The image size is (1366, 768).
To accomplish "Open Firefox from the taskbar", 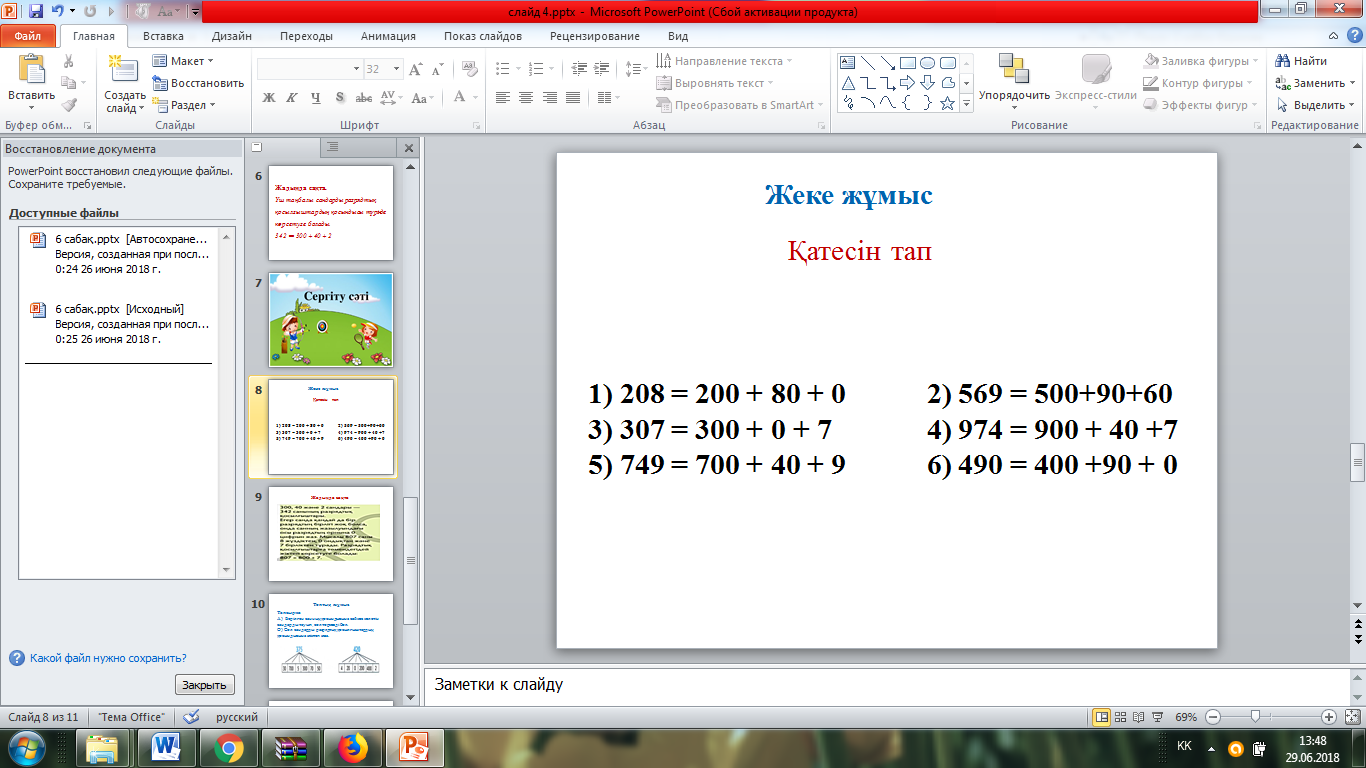I will point(351,747).
